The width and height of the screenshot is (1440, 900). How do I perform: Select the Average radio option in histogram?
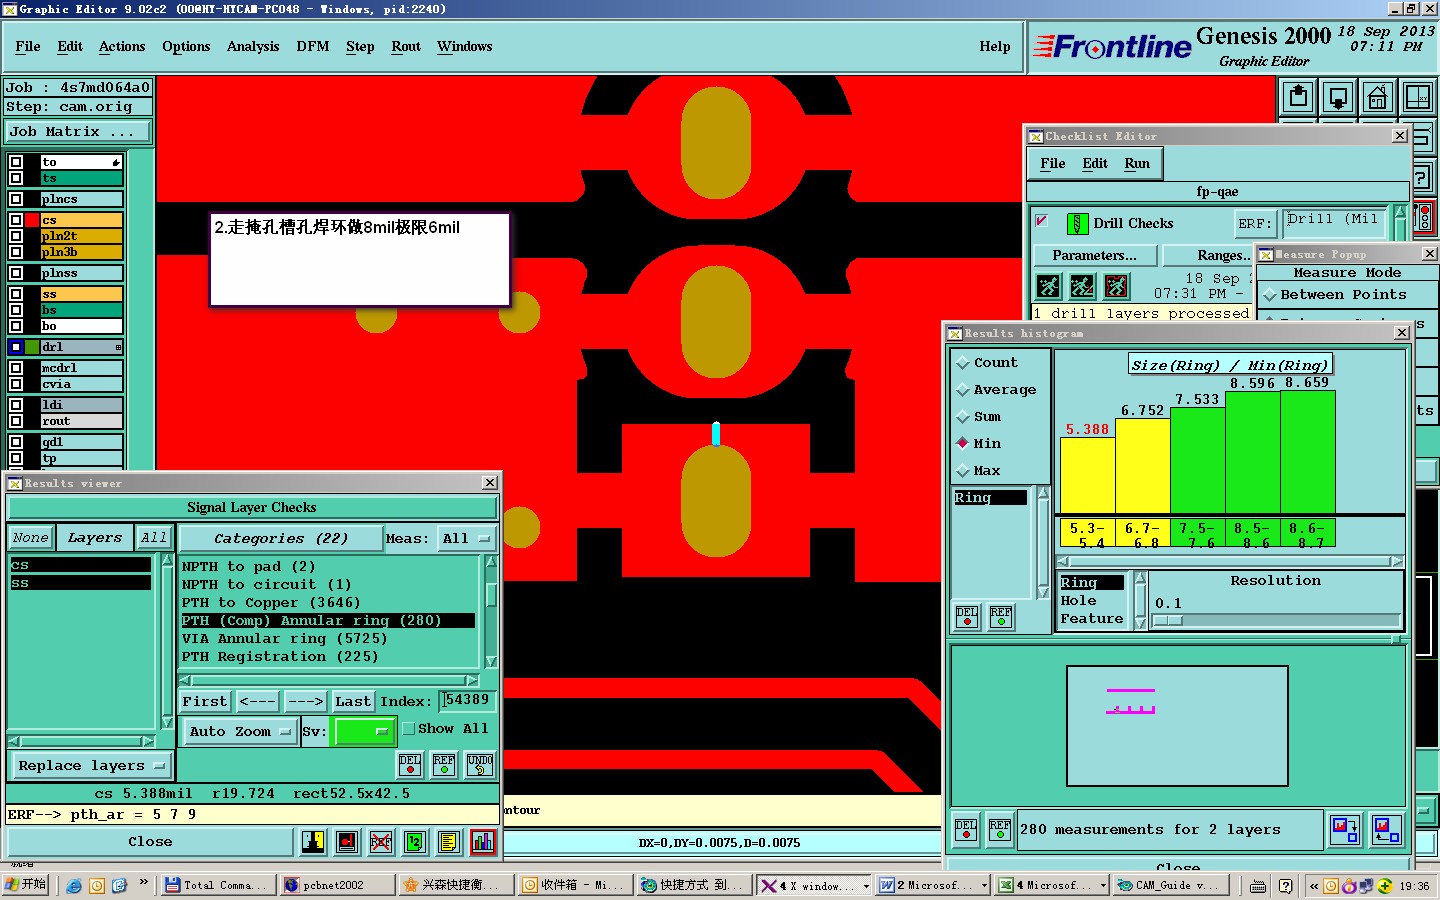(x=963, y=390)
